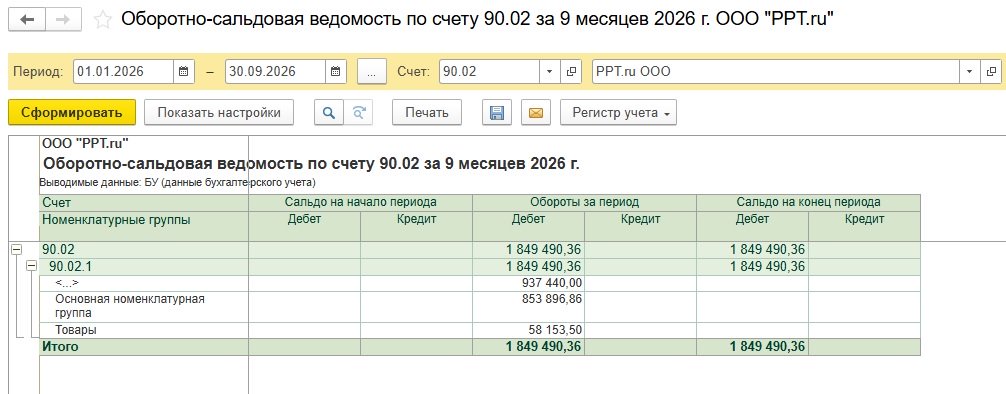Click the find next search icon
This screenshot has width=1006, height=394.
click(x=359, y=112)
